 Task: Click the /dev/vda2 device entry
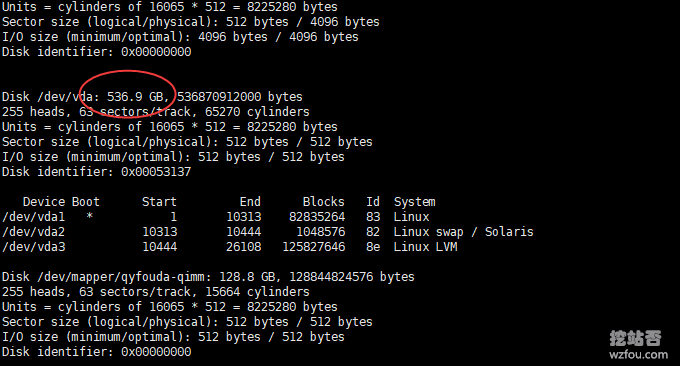click(x=33, y=232)
